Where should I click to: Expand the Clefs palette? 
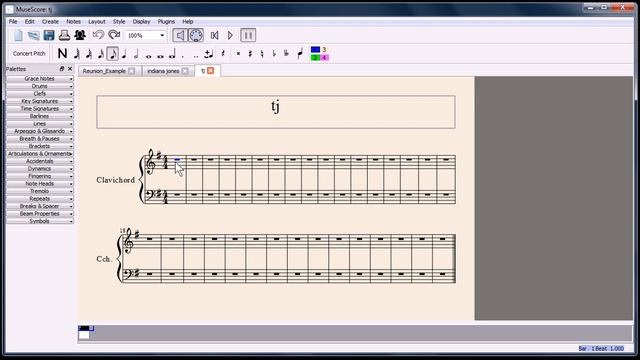40,93
